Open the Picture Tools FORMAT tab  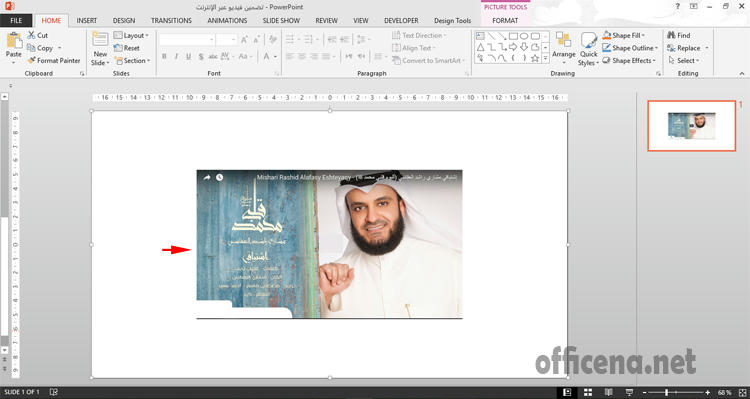point(505,21)
